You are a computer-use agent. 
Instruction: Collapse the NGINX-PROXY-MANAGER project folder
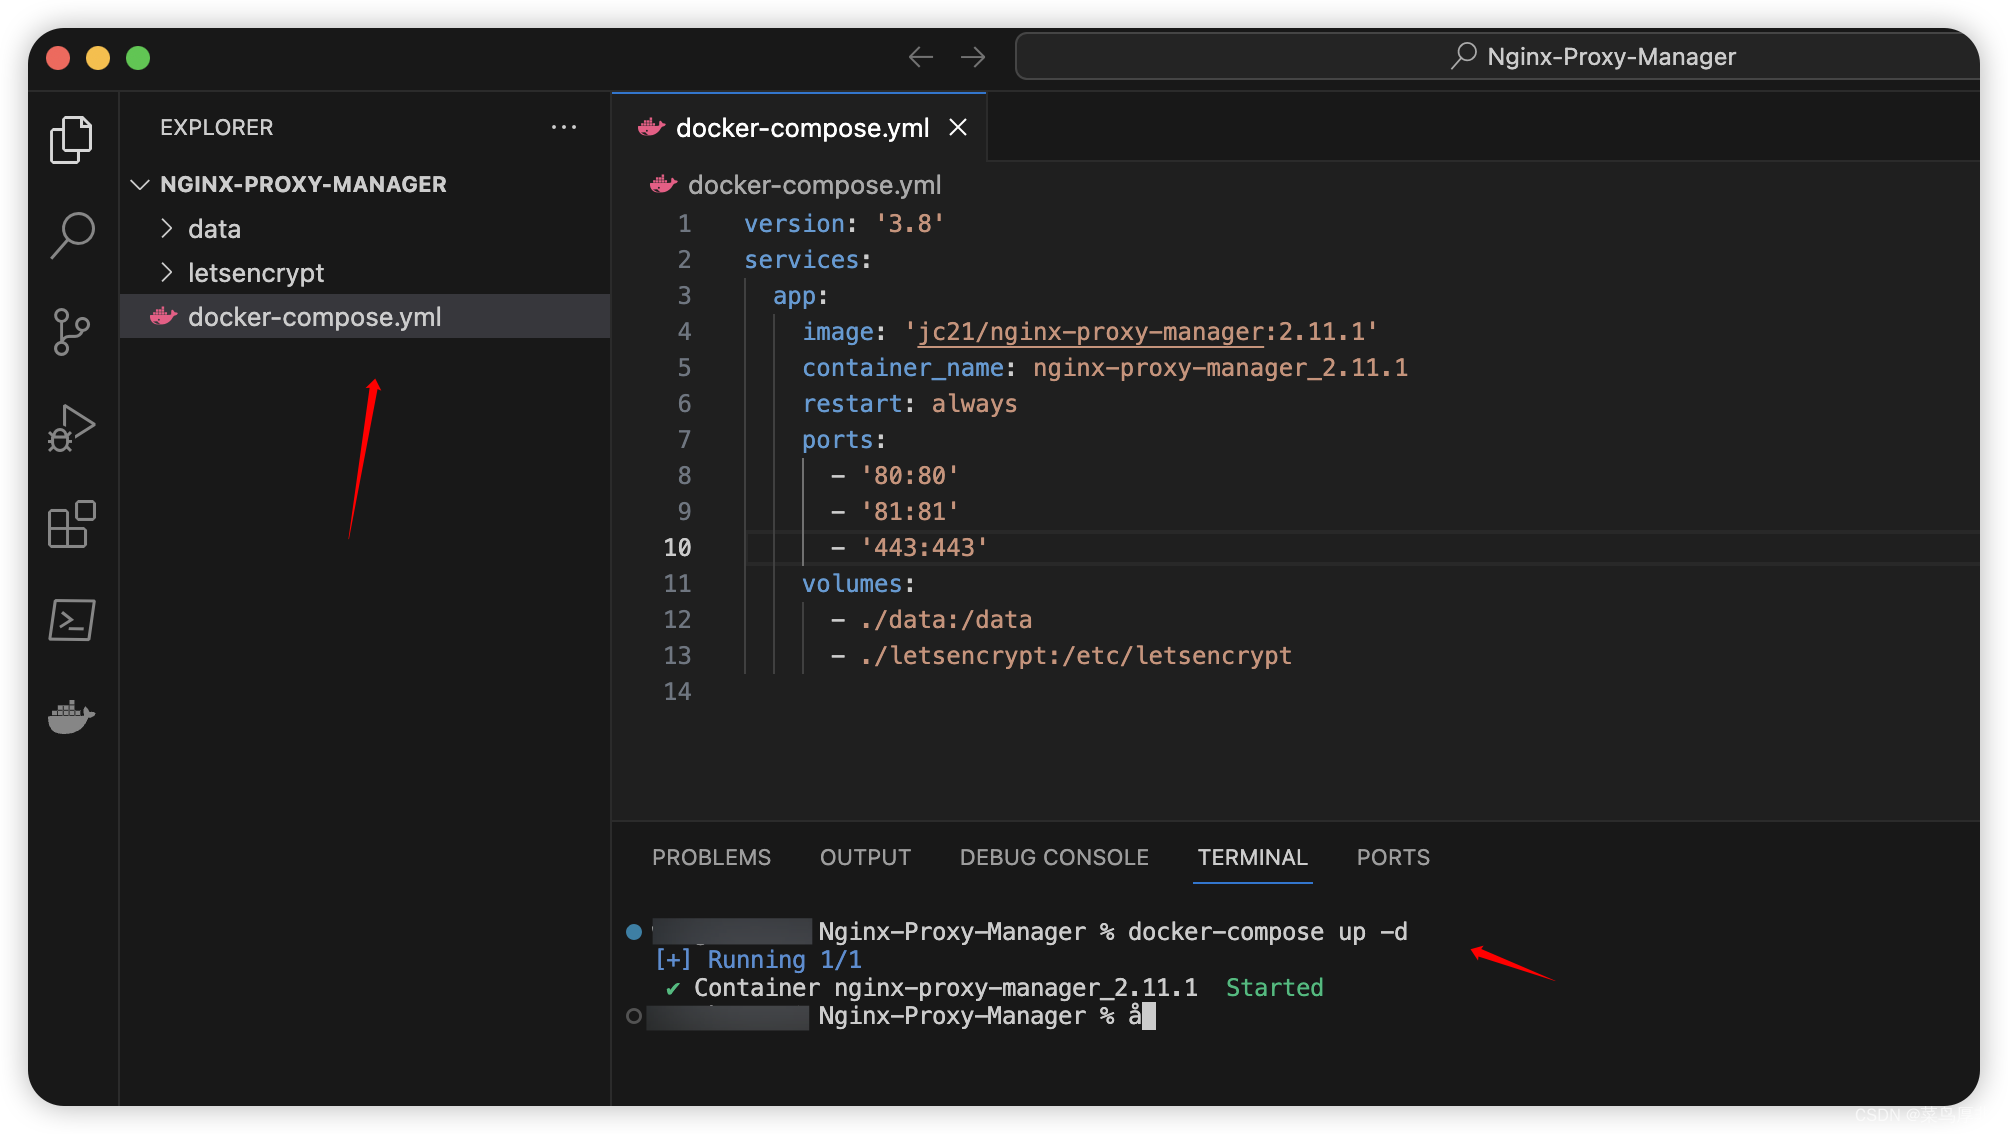tap(138, 185)
